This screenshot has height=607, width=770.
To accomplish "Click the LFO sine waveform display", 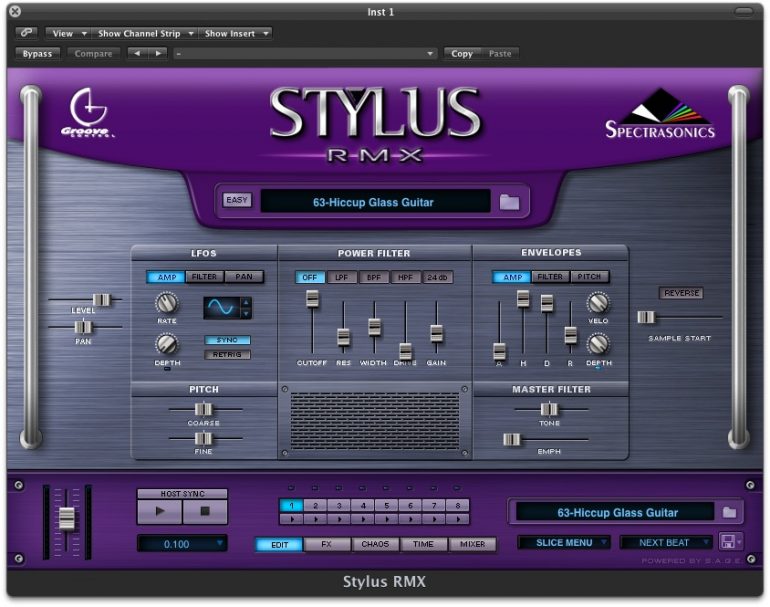I will click(x=221, y=307).
